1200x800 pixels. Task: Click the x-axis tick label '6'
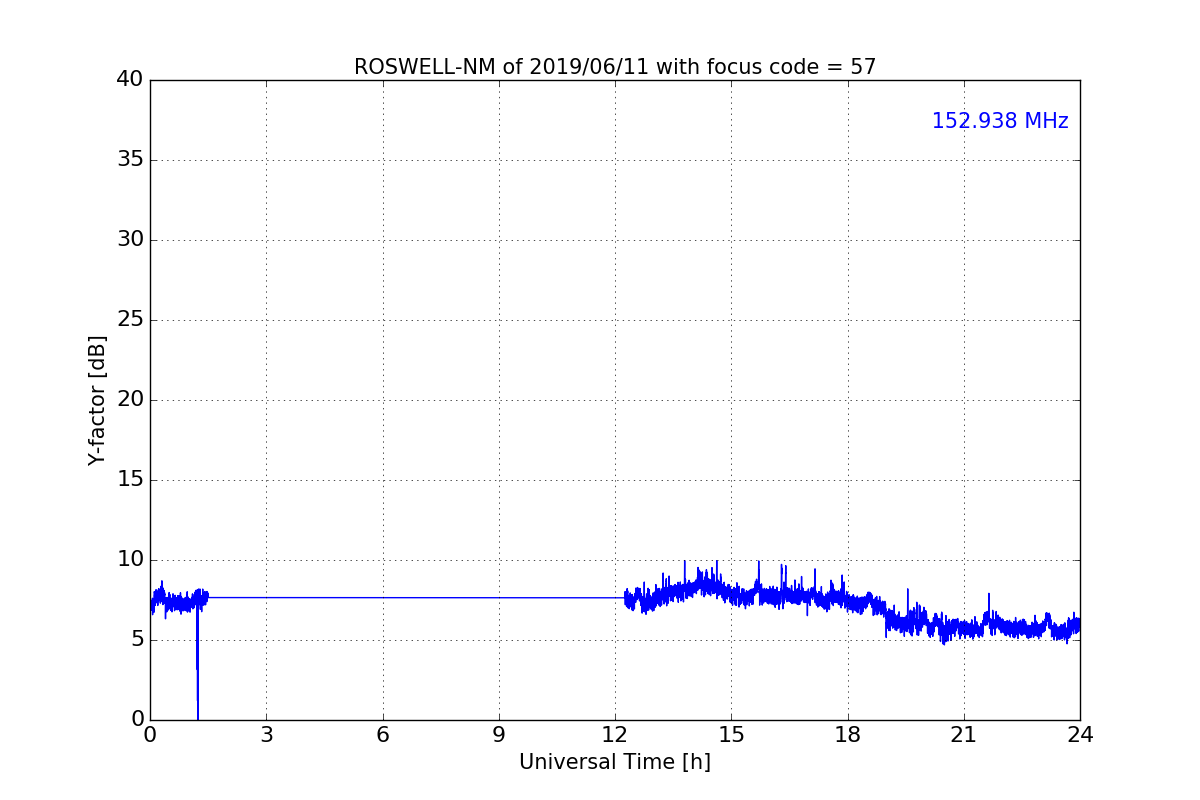click(383, 735)
